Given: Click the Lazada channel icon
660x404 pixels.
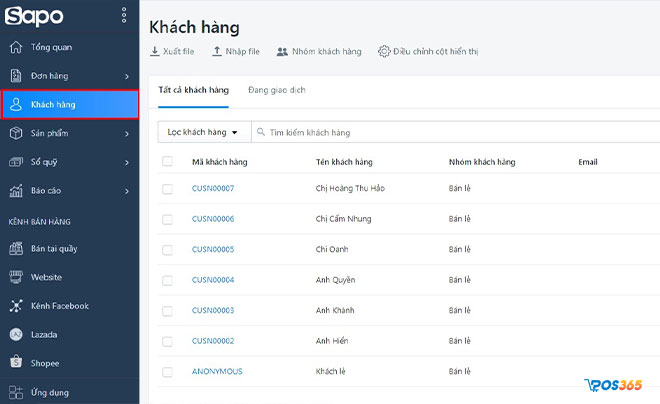Looking at the screenshot, I should click(x=16, y=335).
